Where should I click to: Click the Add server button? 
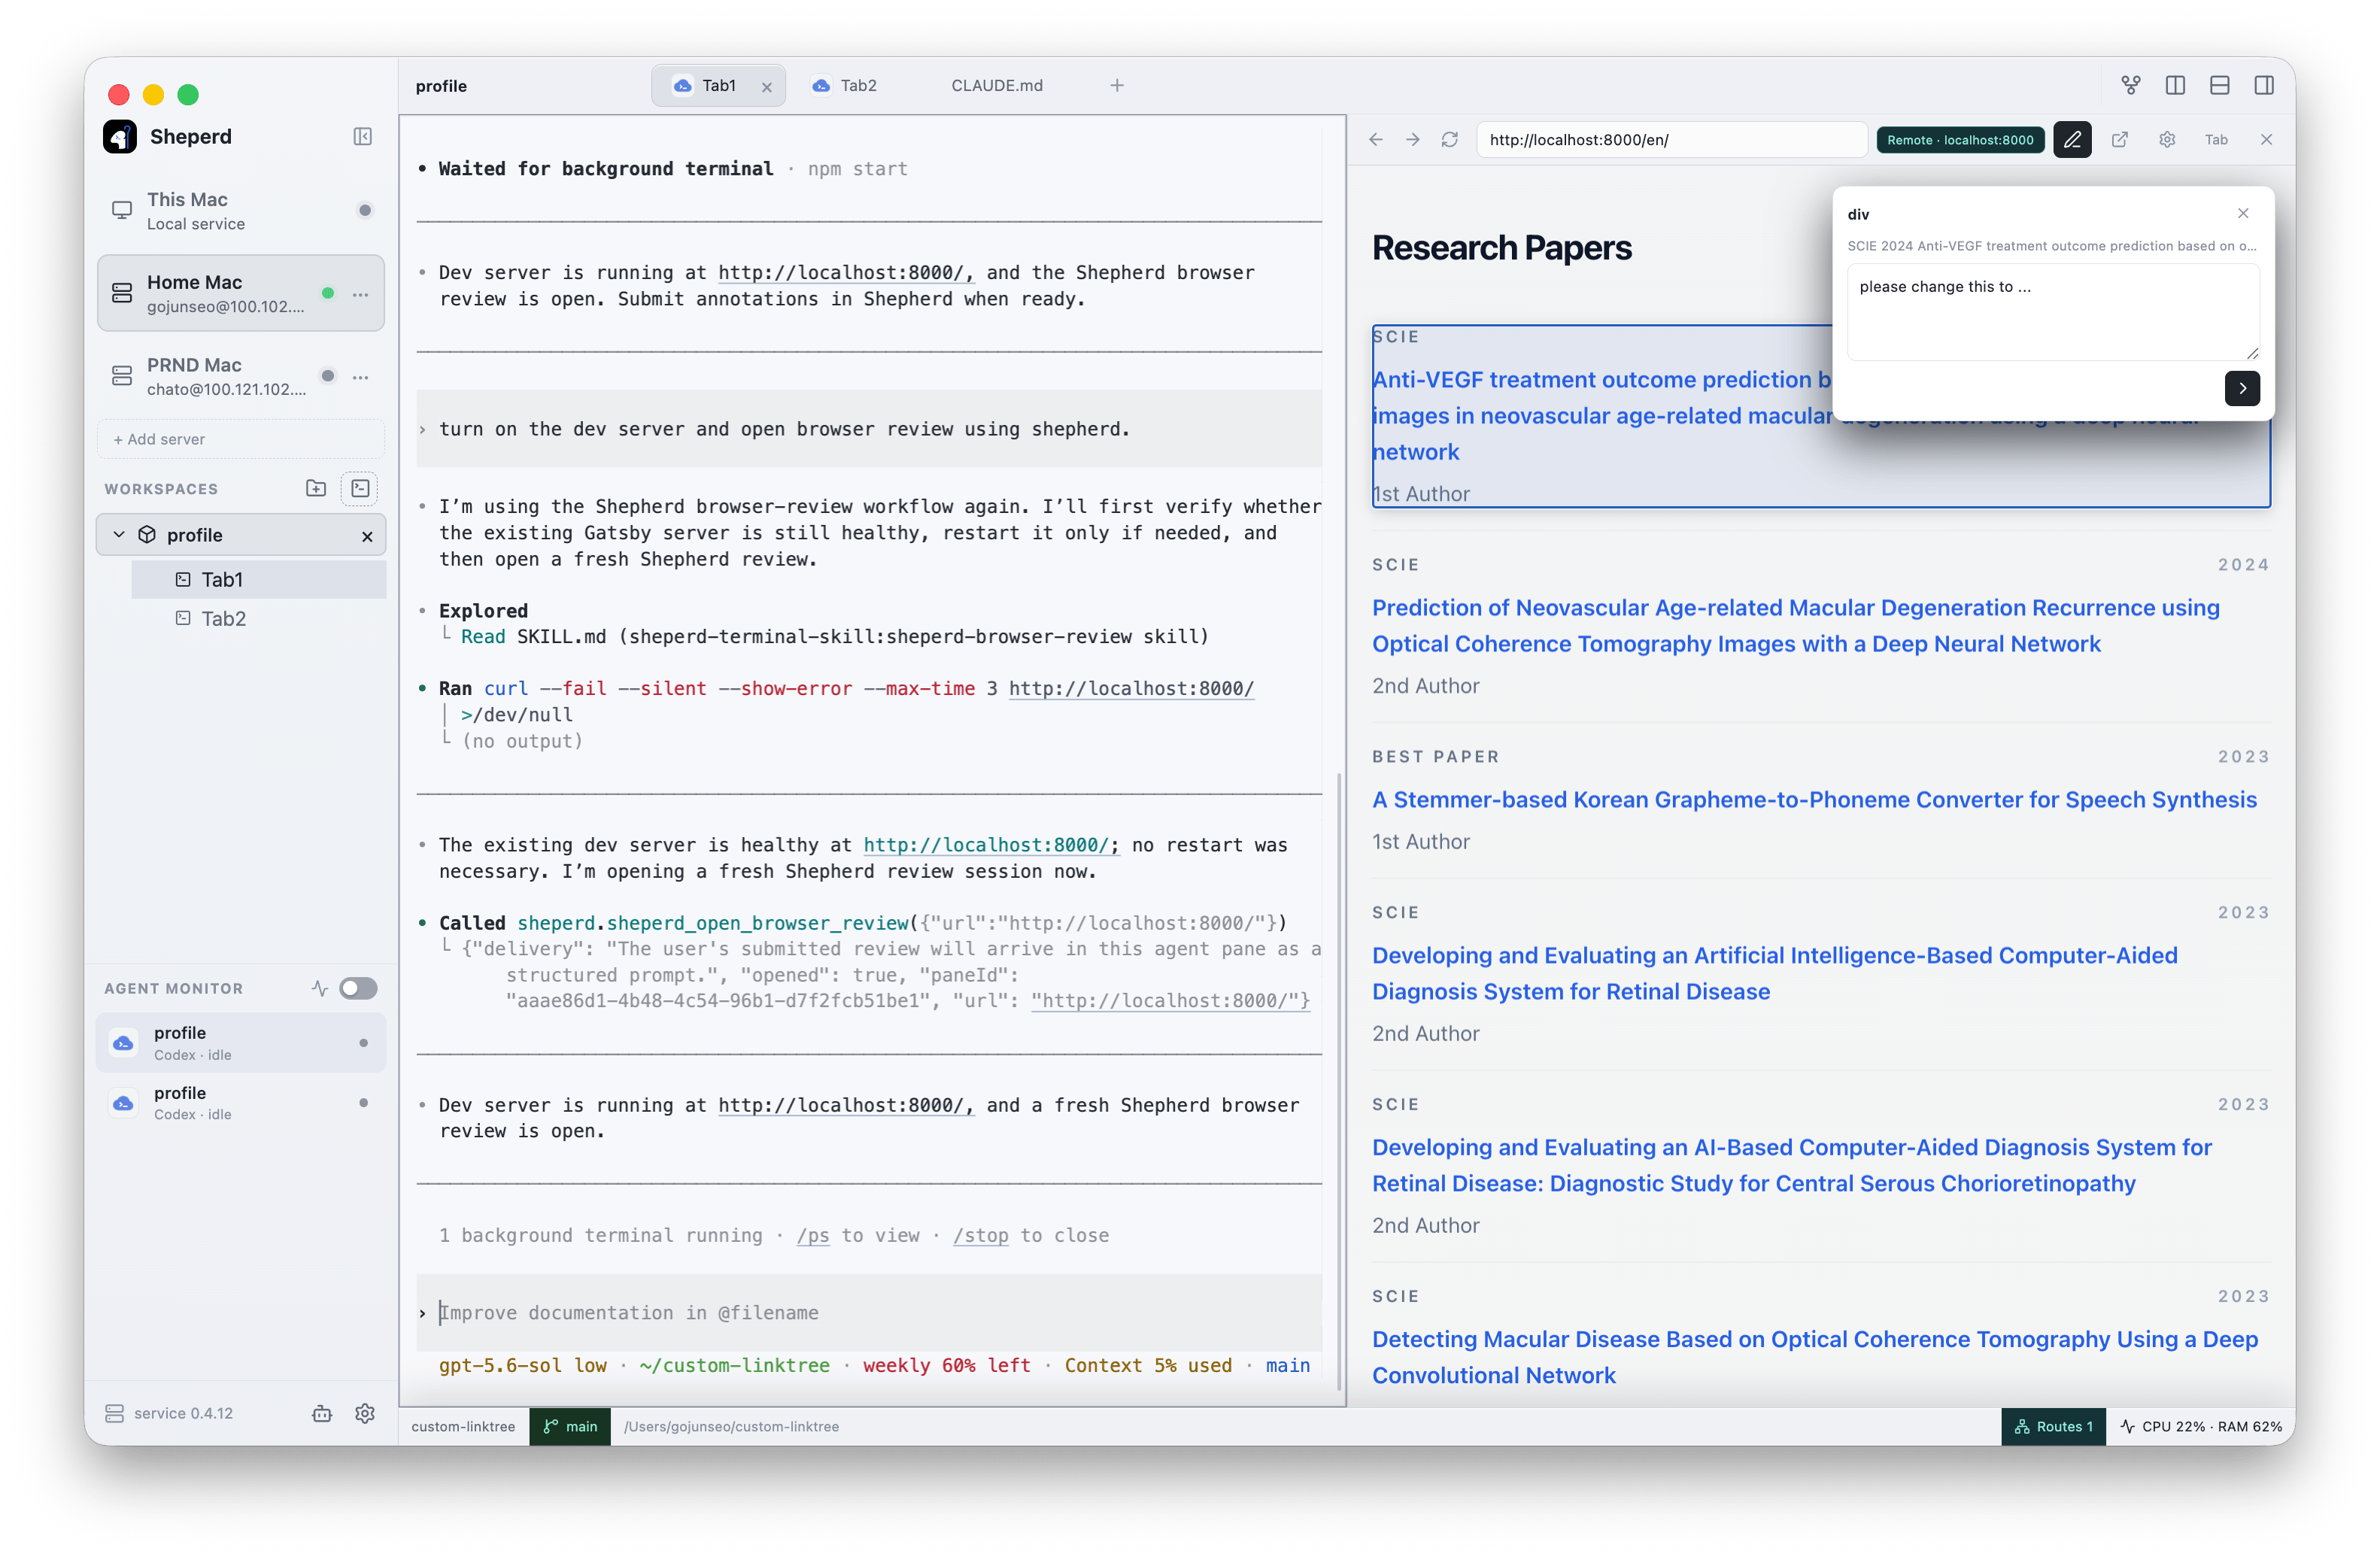pyautogui.click(x=241, y=439)
